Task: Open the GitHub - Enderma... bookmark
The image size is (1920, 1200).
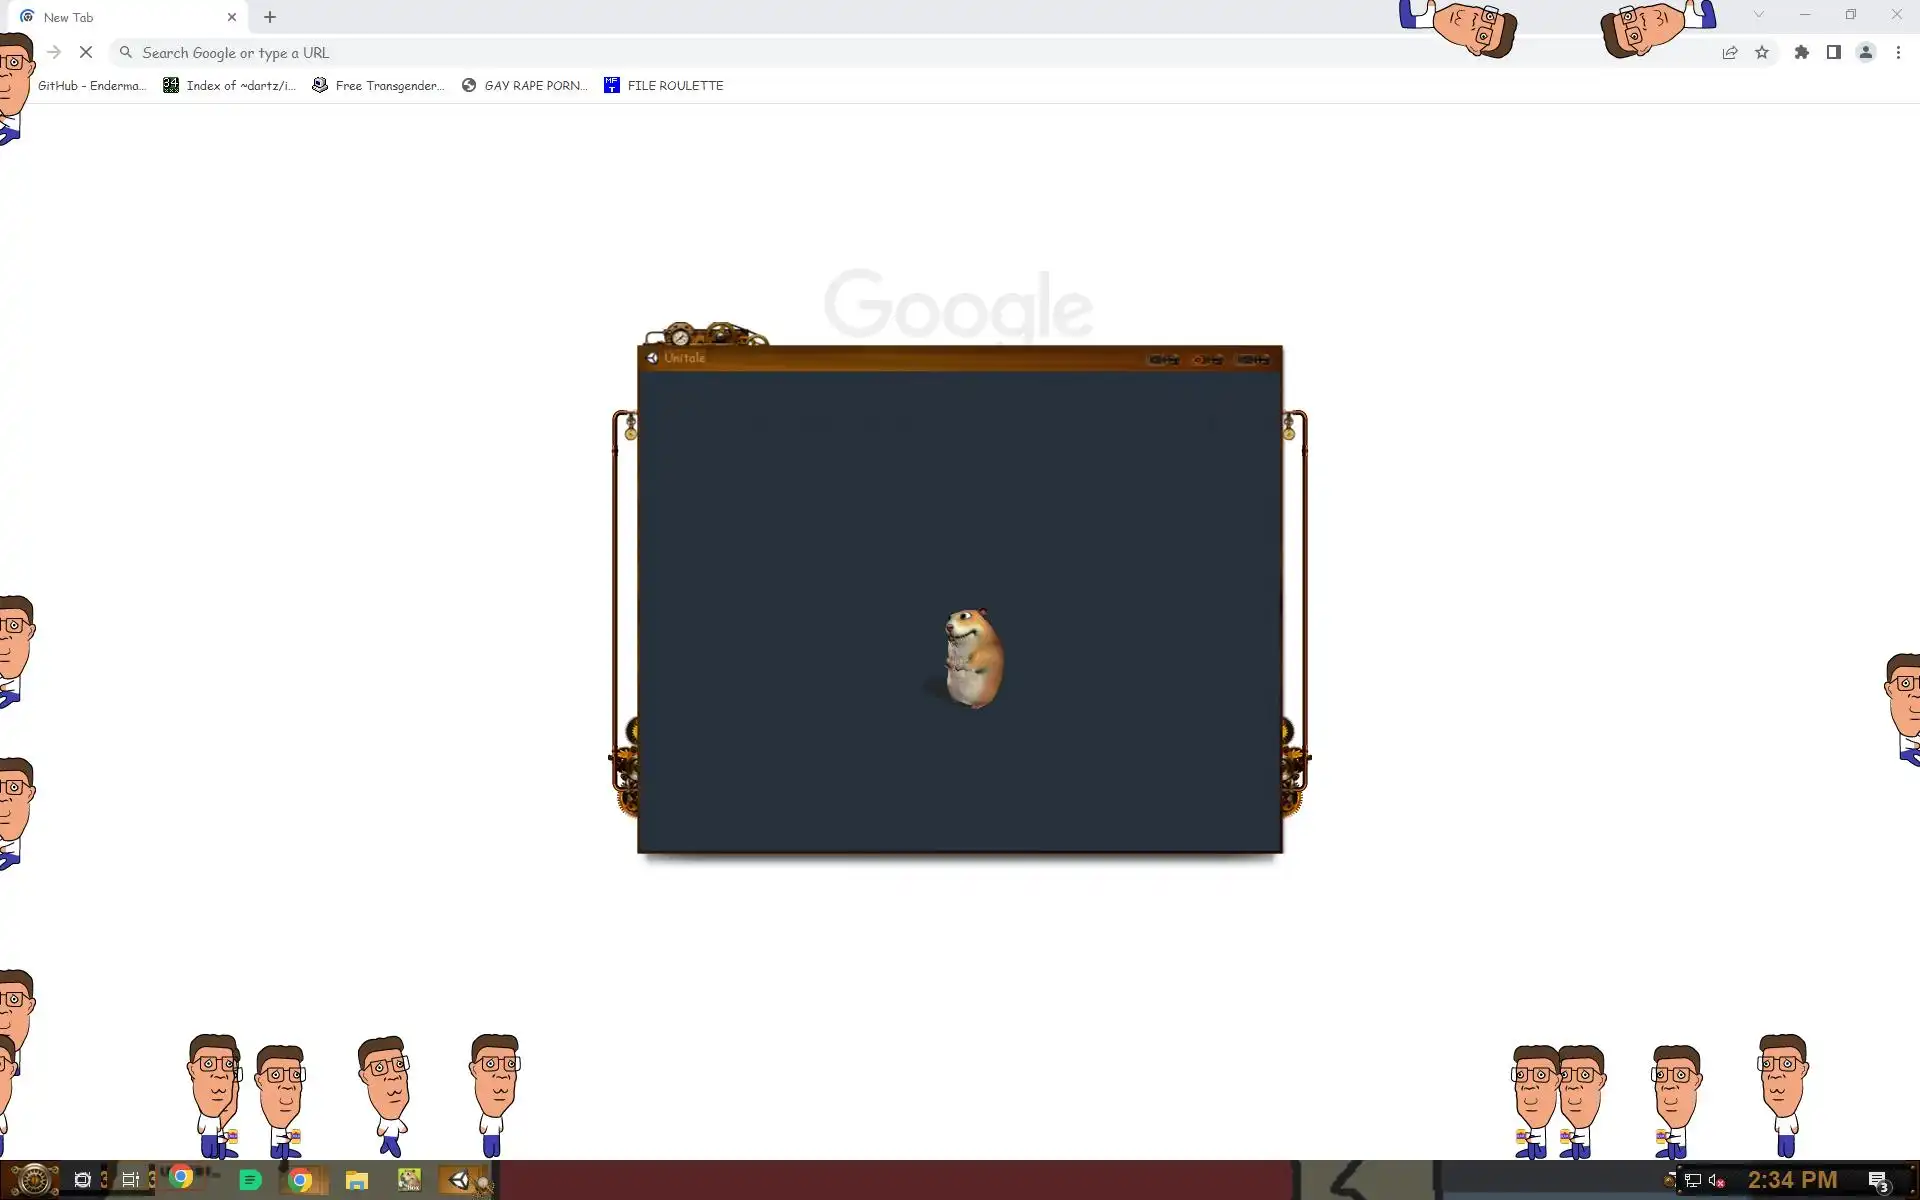Action: point(91,86)
